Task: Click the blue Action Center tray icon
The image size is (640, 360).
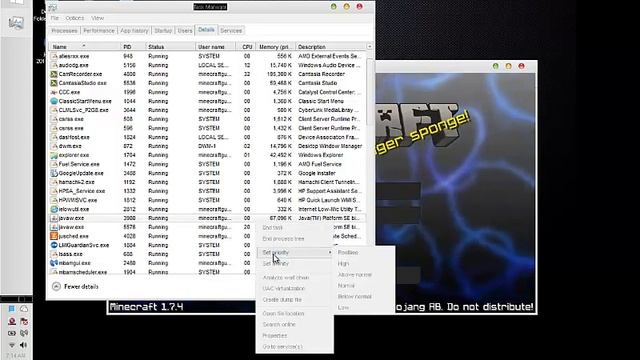Action: [x=11, y=309]
